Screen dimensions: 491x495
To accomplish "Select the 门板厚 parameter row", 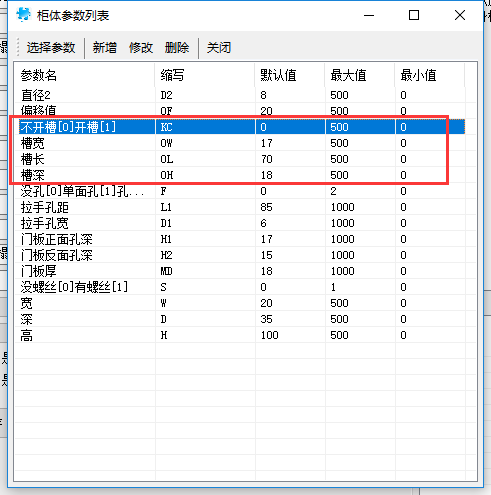I will pos(240,271).
